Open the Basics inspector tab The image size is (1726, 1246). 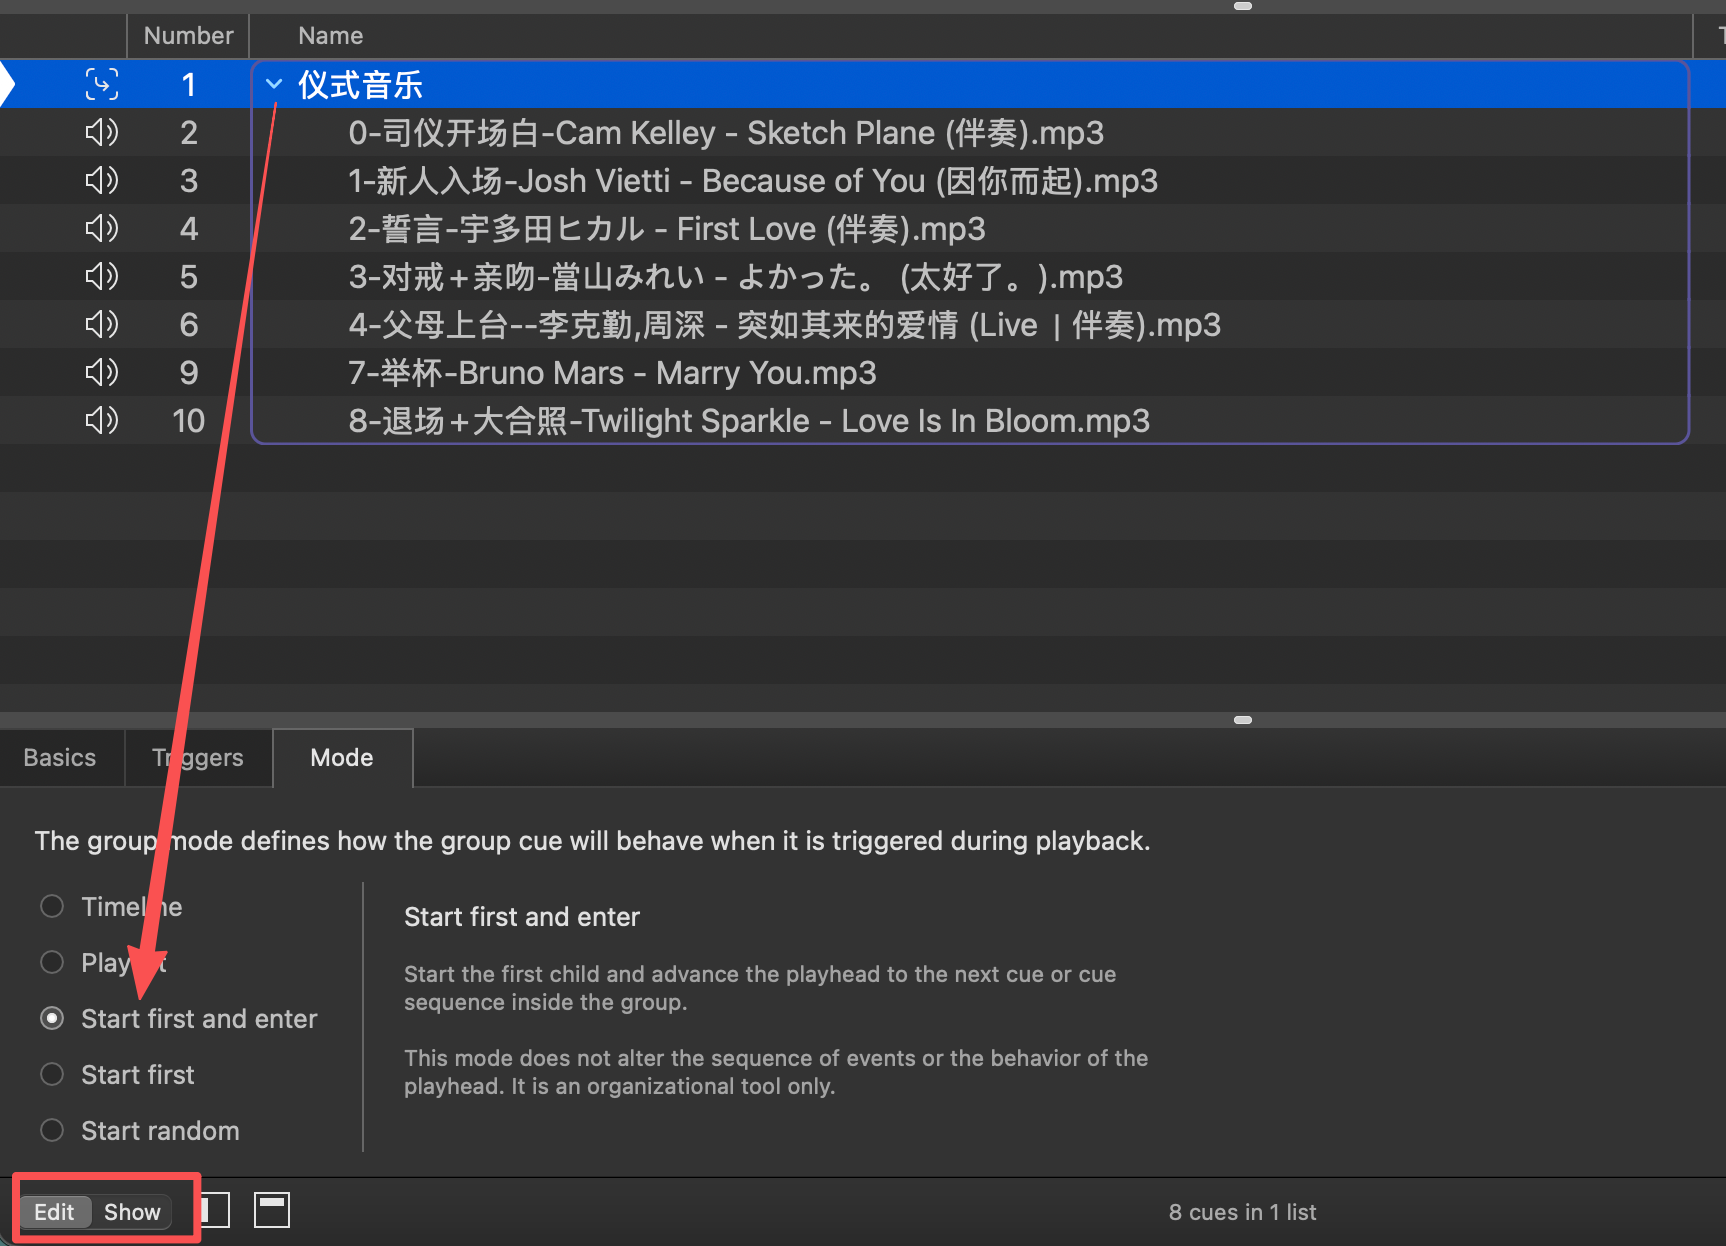point(60,758)
